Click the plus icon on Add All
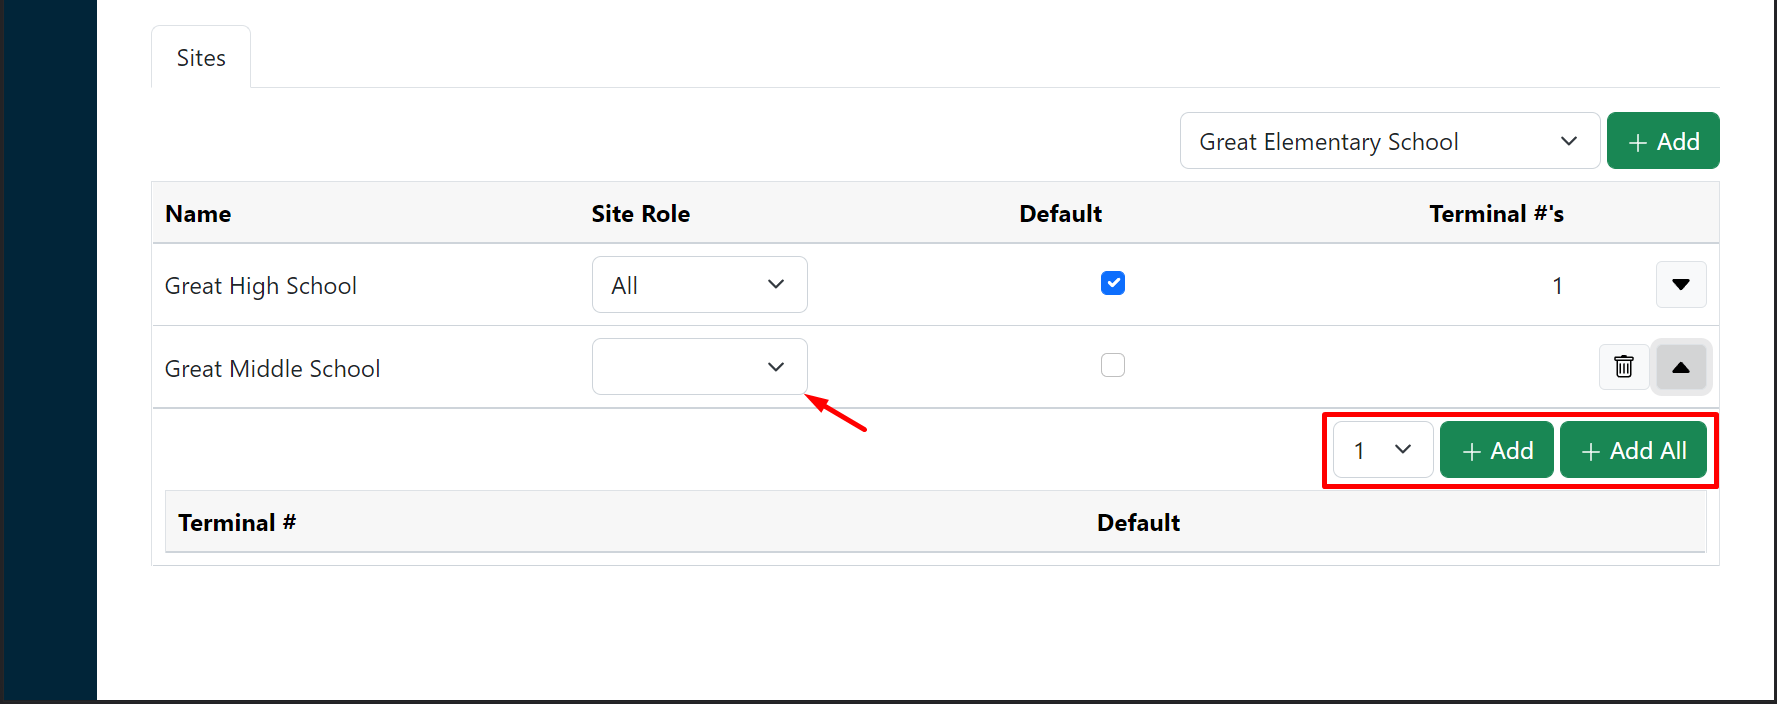 coord(1591,450)
